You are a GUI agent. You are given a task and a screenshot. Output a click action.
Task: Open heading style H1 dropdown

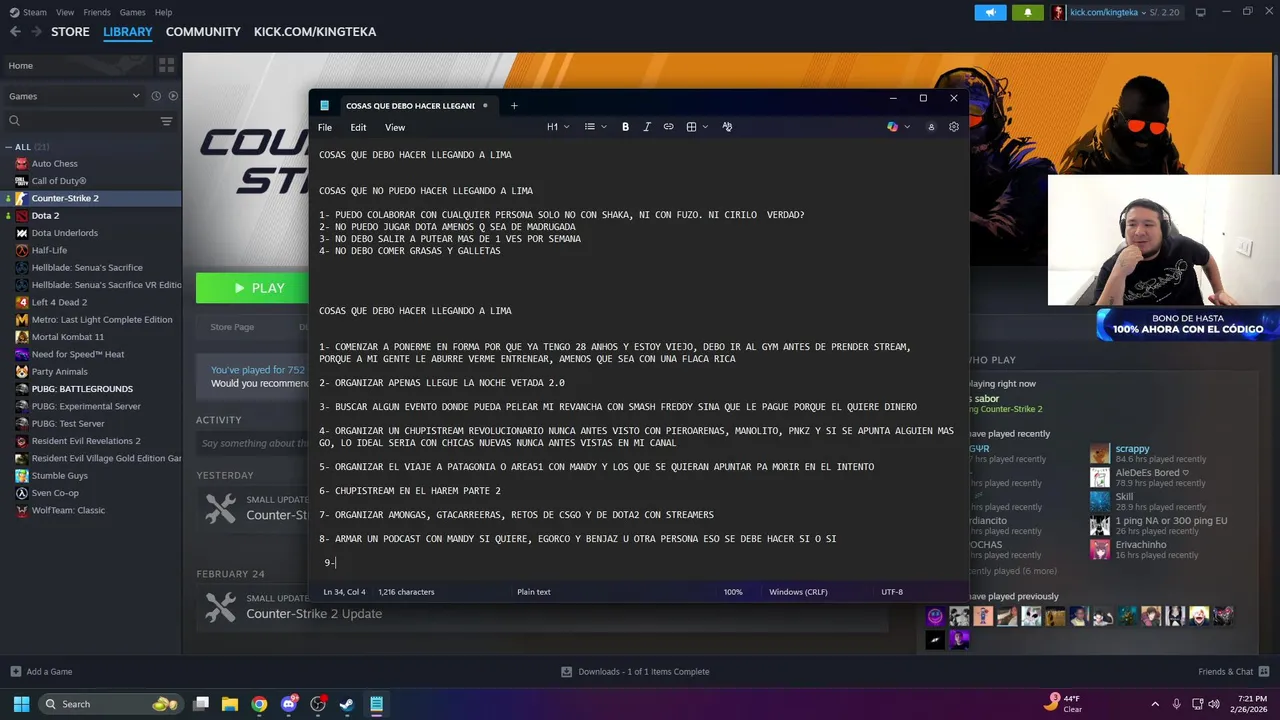[558, 127]
